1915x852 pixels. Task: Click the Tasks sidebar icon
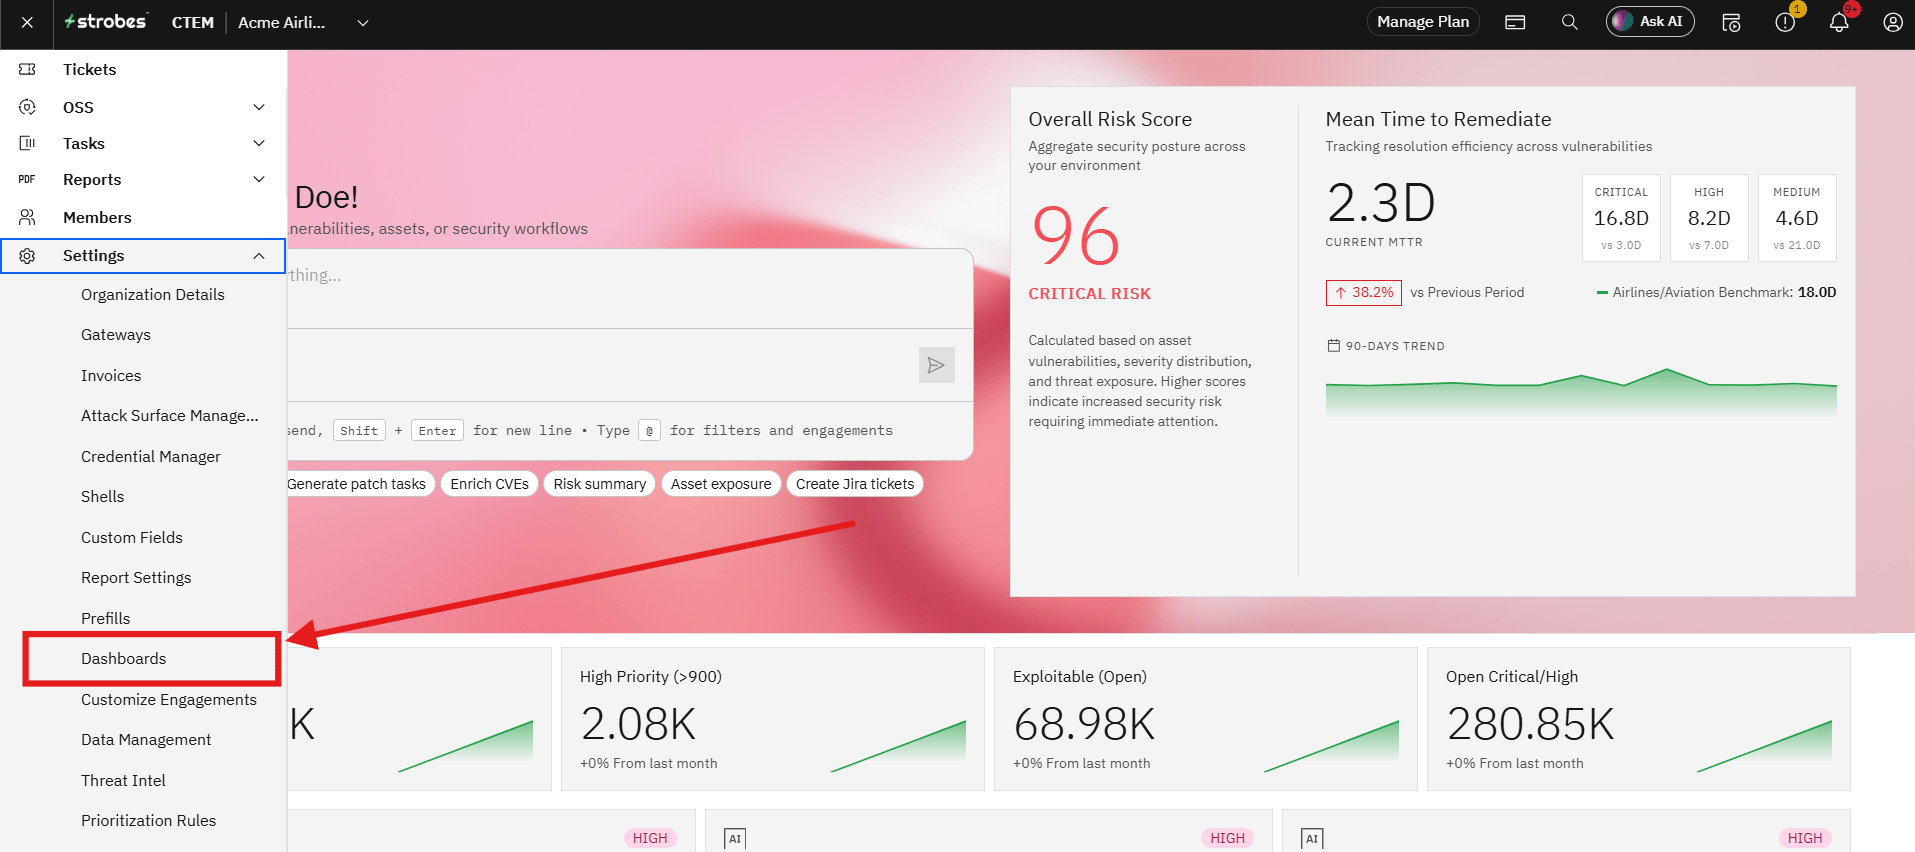27,143
